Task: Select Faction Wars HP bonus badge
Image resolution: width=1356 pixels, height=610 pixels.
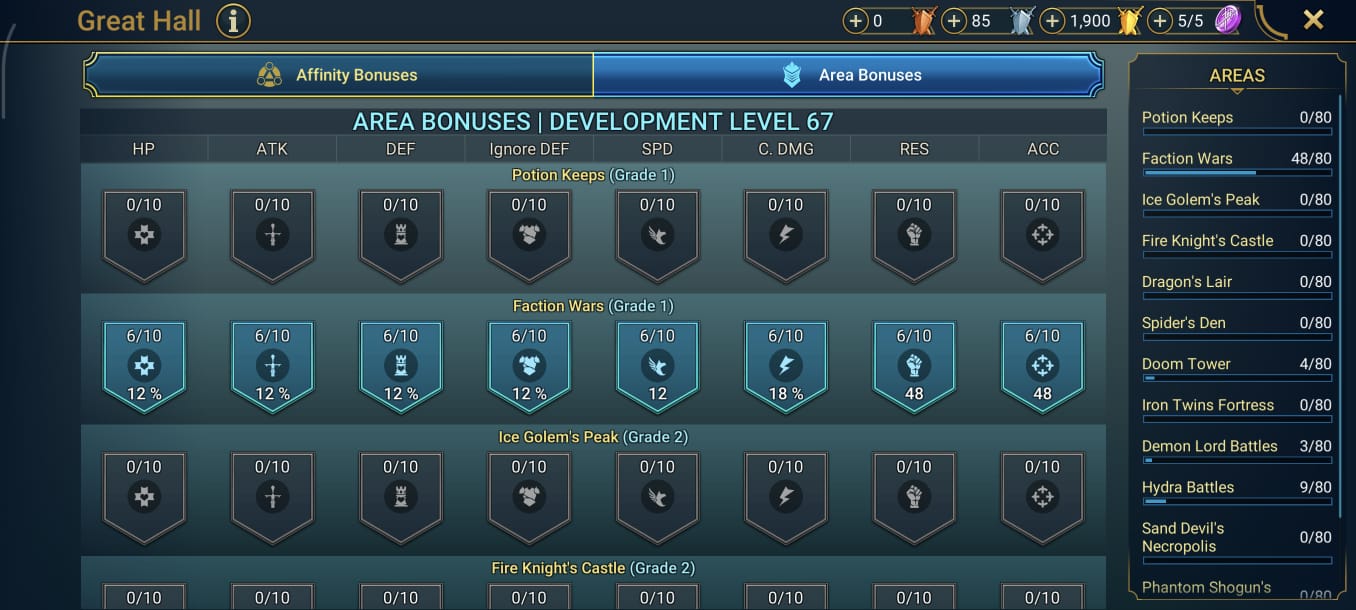Action: pos(144,366)
